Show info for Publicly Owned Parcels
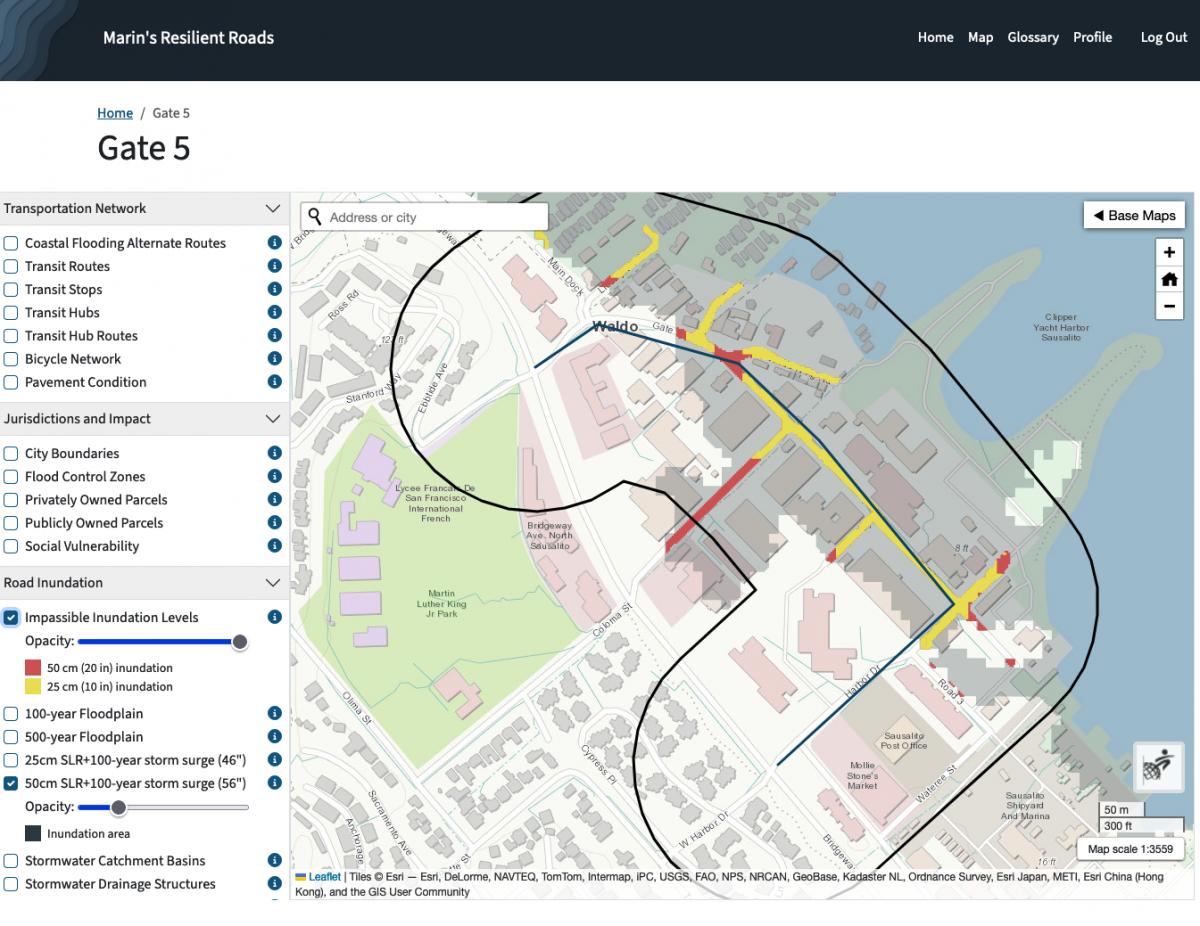This screenshot has width=1200, height=926. point(274,522)
